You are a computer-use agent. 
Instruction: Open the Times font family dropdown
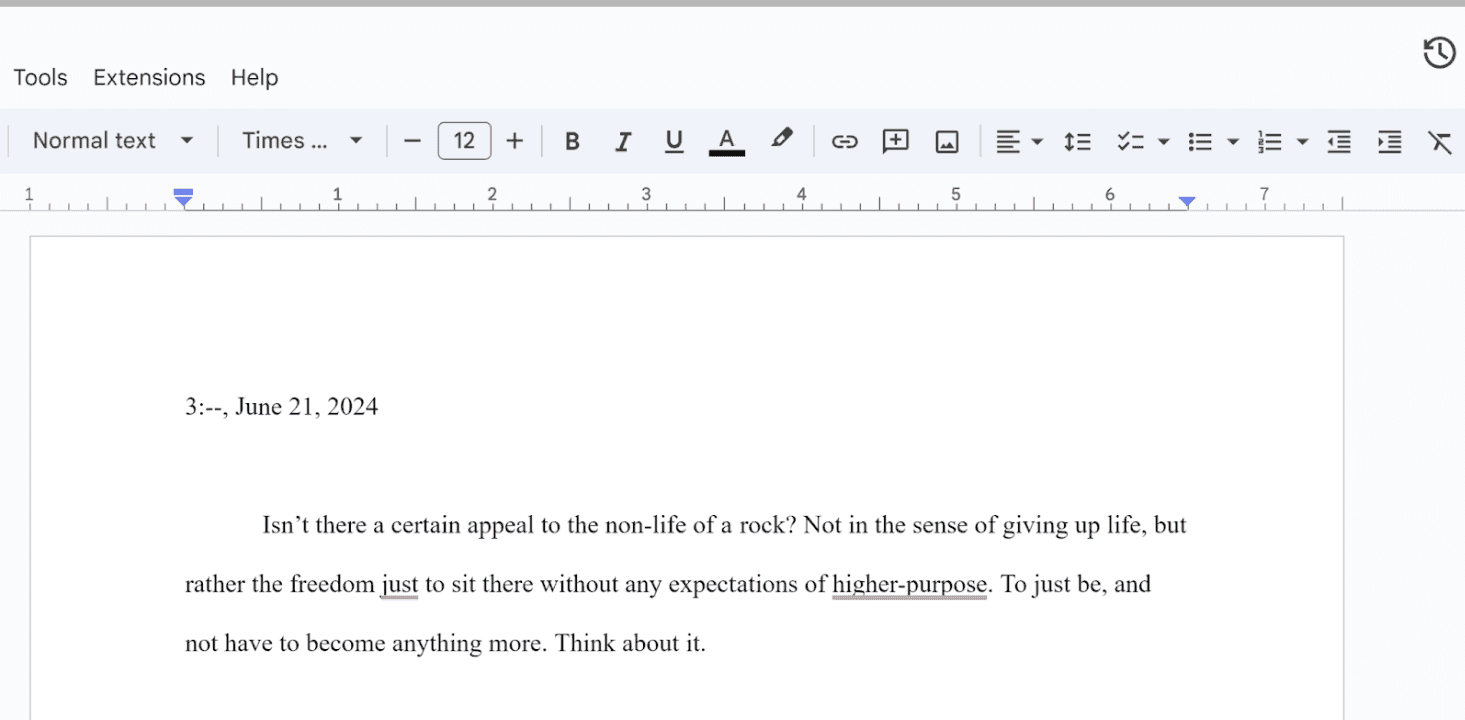click(x=301, y=141)
